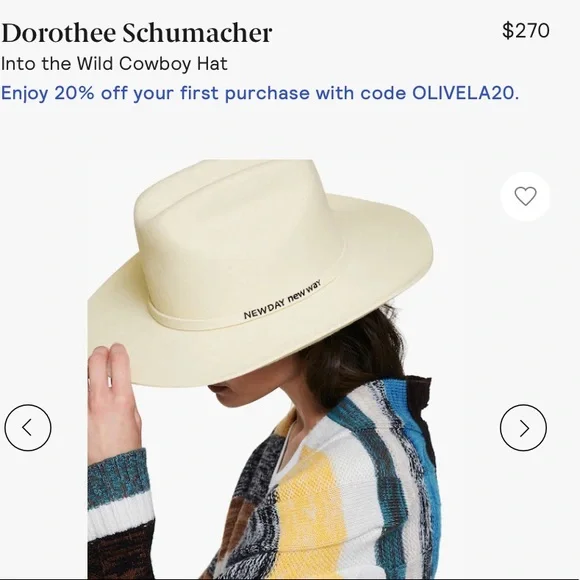Screen dimensions: 580x580
Task: Click the $270 price label
Action: click(x=526, y=31)
